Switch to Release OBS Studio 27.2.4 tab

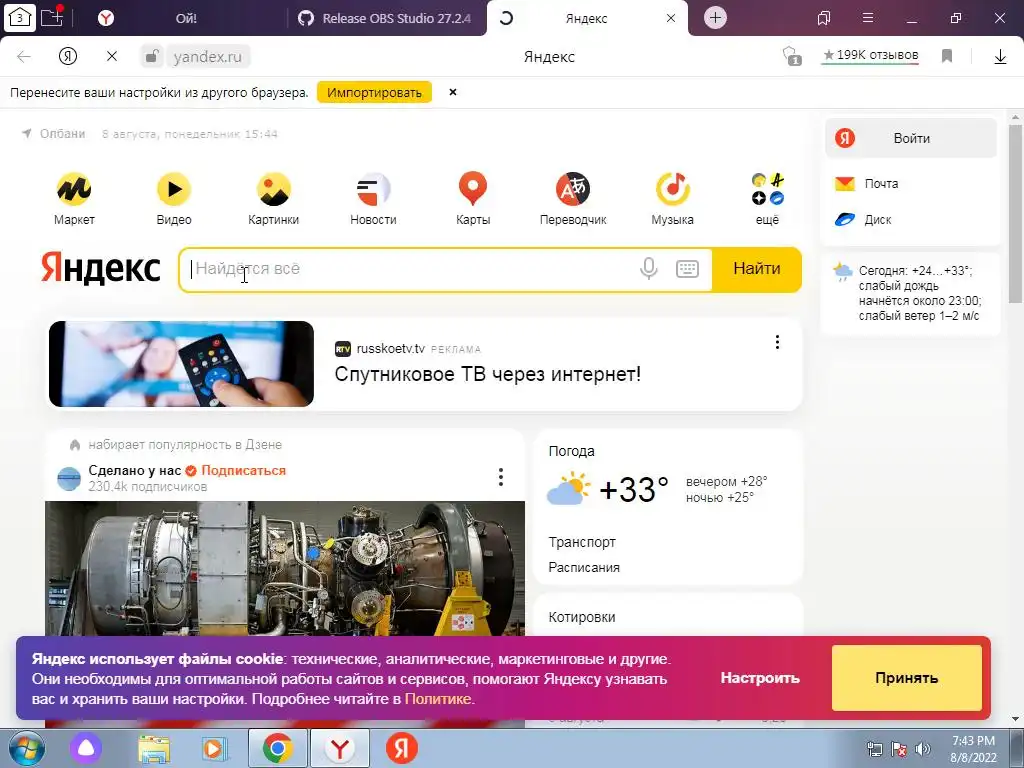pyautogui.click(x=387, y=18)
